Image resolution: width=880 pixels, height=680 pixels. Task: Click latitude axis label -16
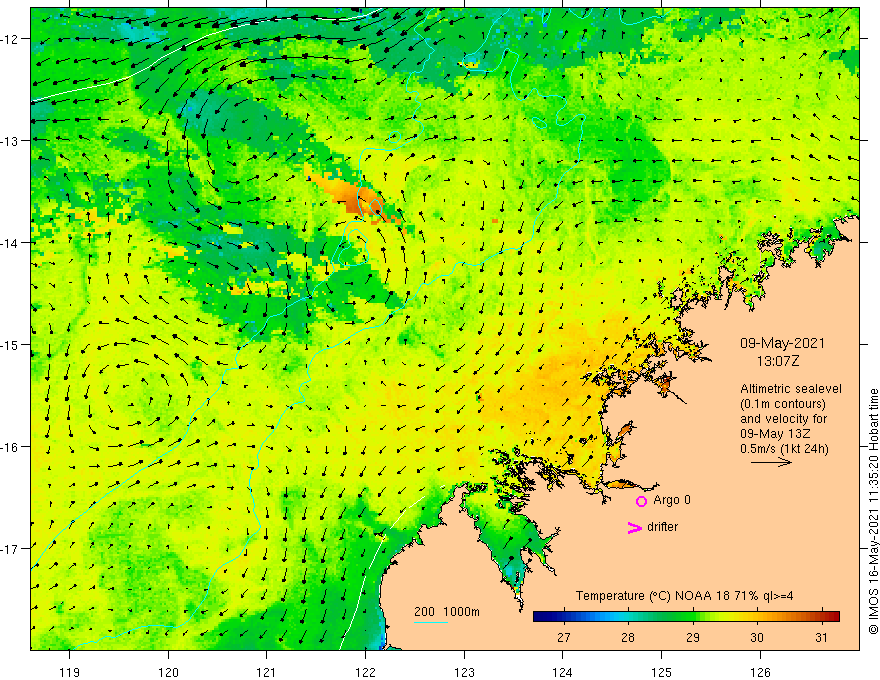(11, 447)
